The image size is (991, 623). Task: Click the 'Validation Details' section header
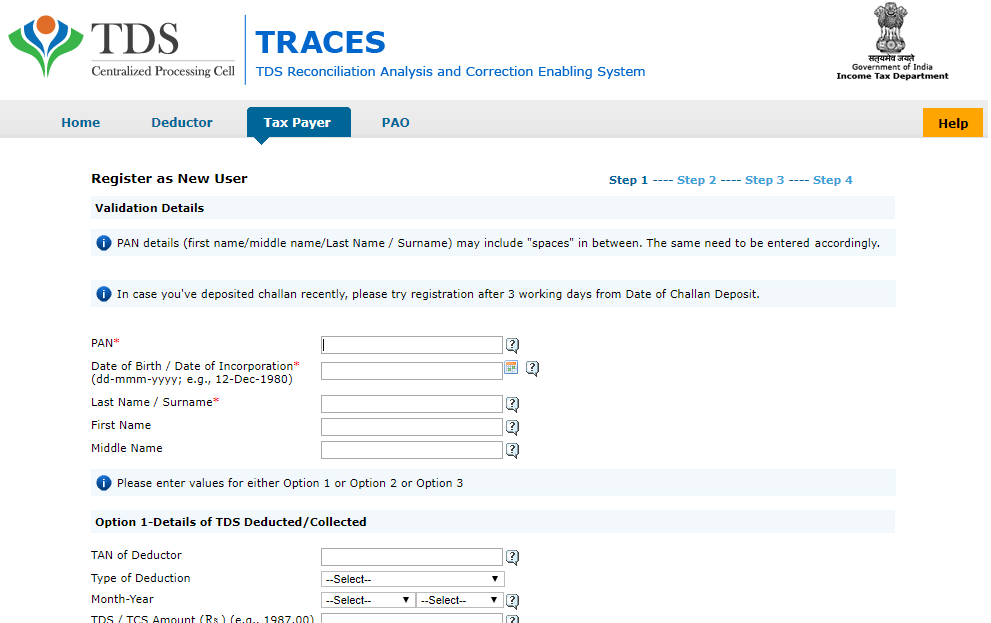[150, 208]
